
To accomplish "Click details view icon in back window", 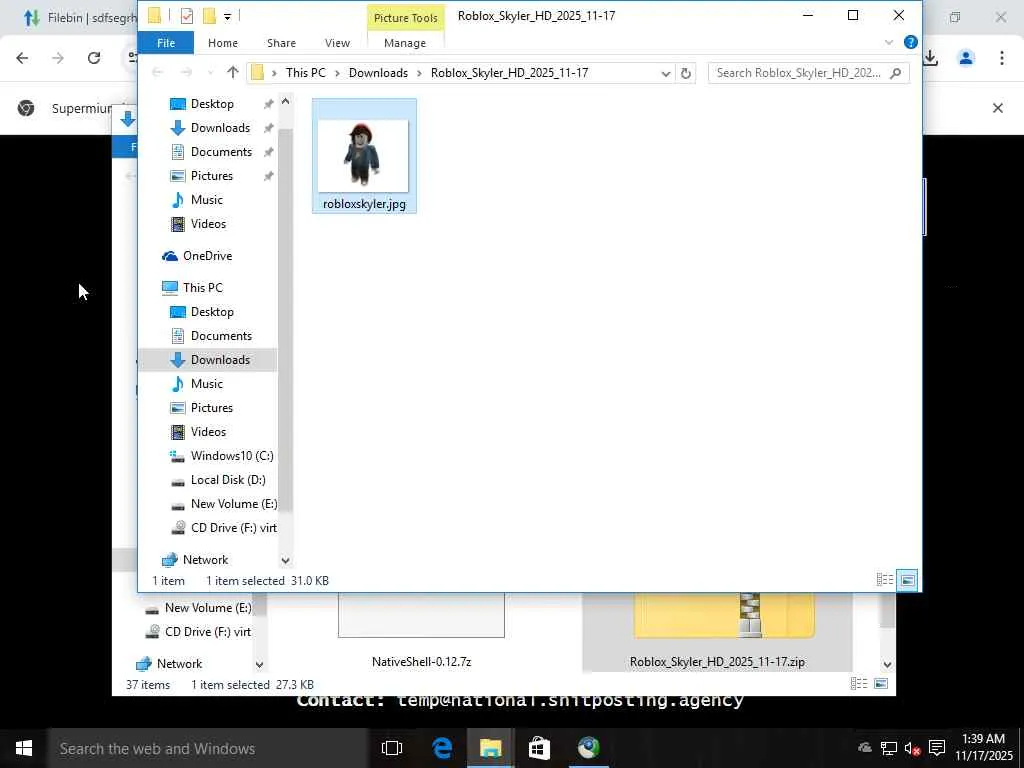I will 859,684.
